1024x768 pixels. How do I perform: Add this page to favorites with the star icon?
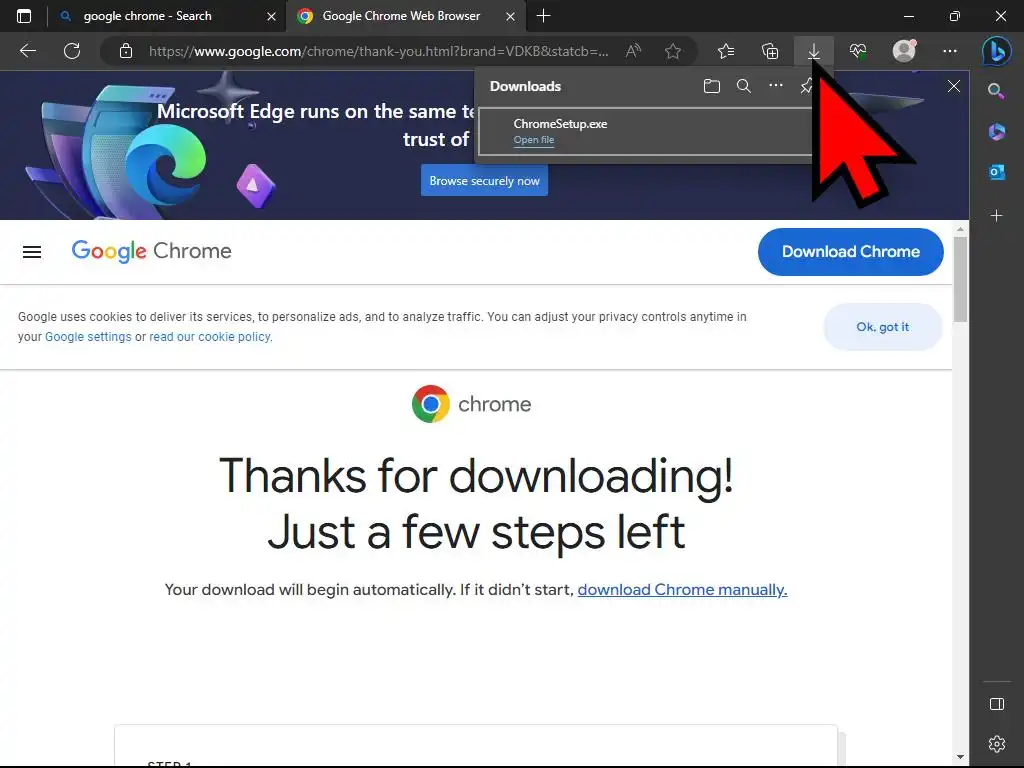point(673,51)
